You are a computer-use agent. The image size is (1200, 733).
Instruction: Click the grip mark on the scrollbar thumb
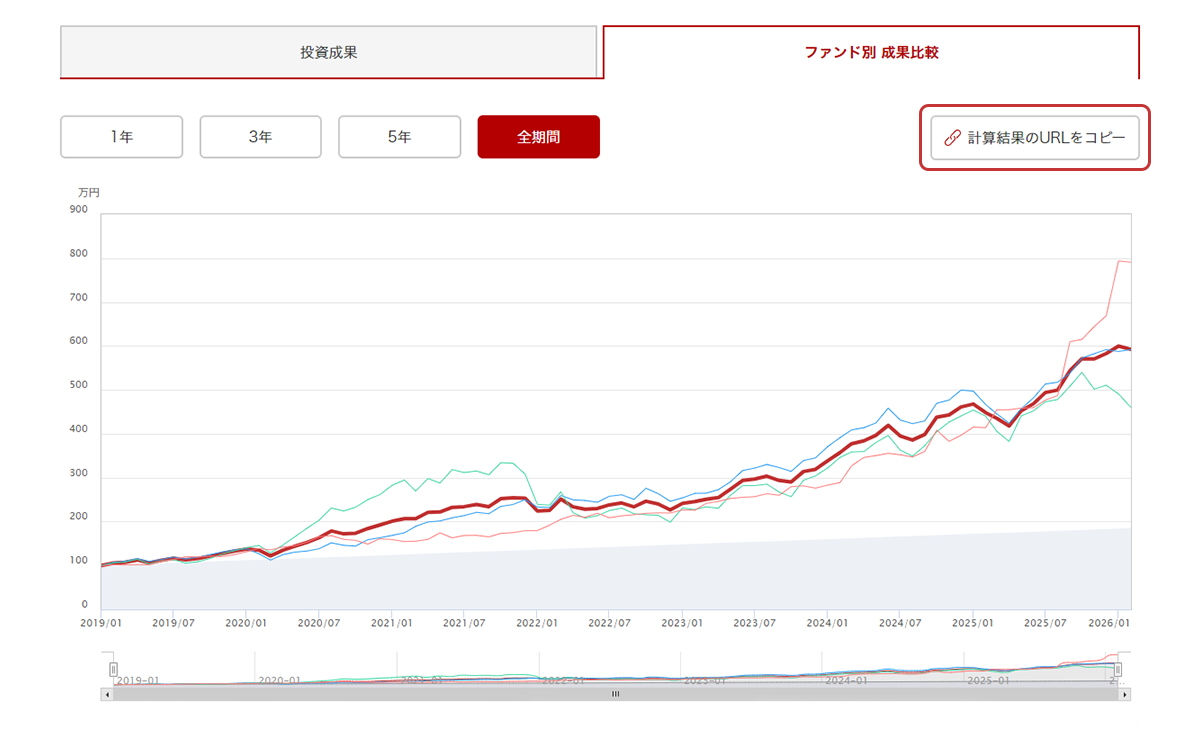pyautogui.click(x=615, y=694)
